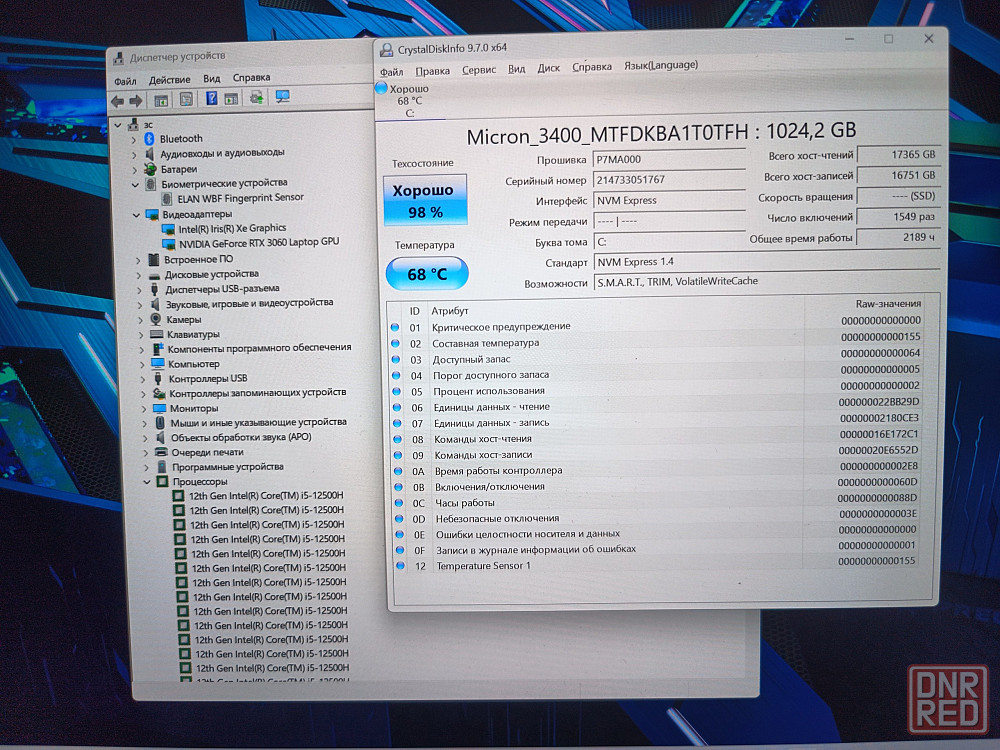Open Действие menu in Device Manager

pyautogui.click(x=170, y=80)
